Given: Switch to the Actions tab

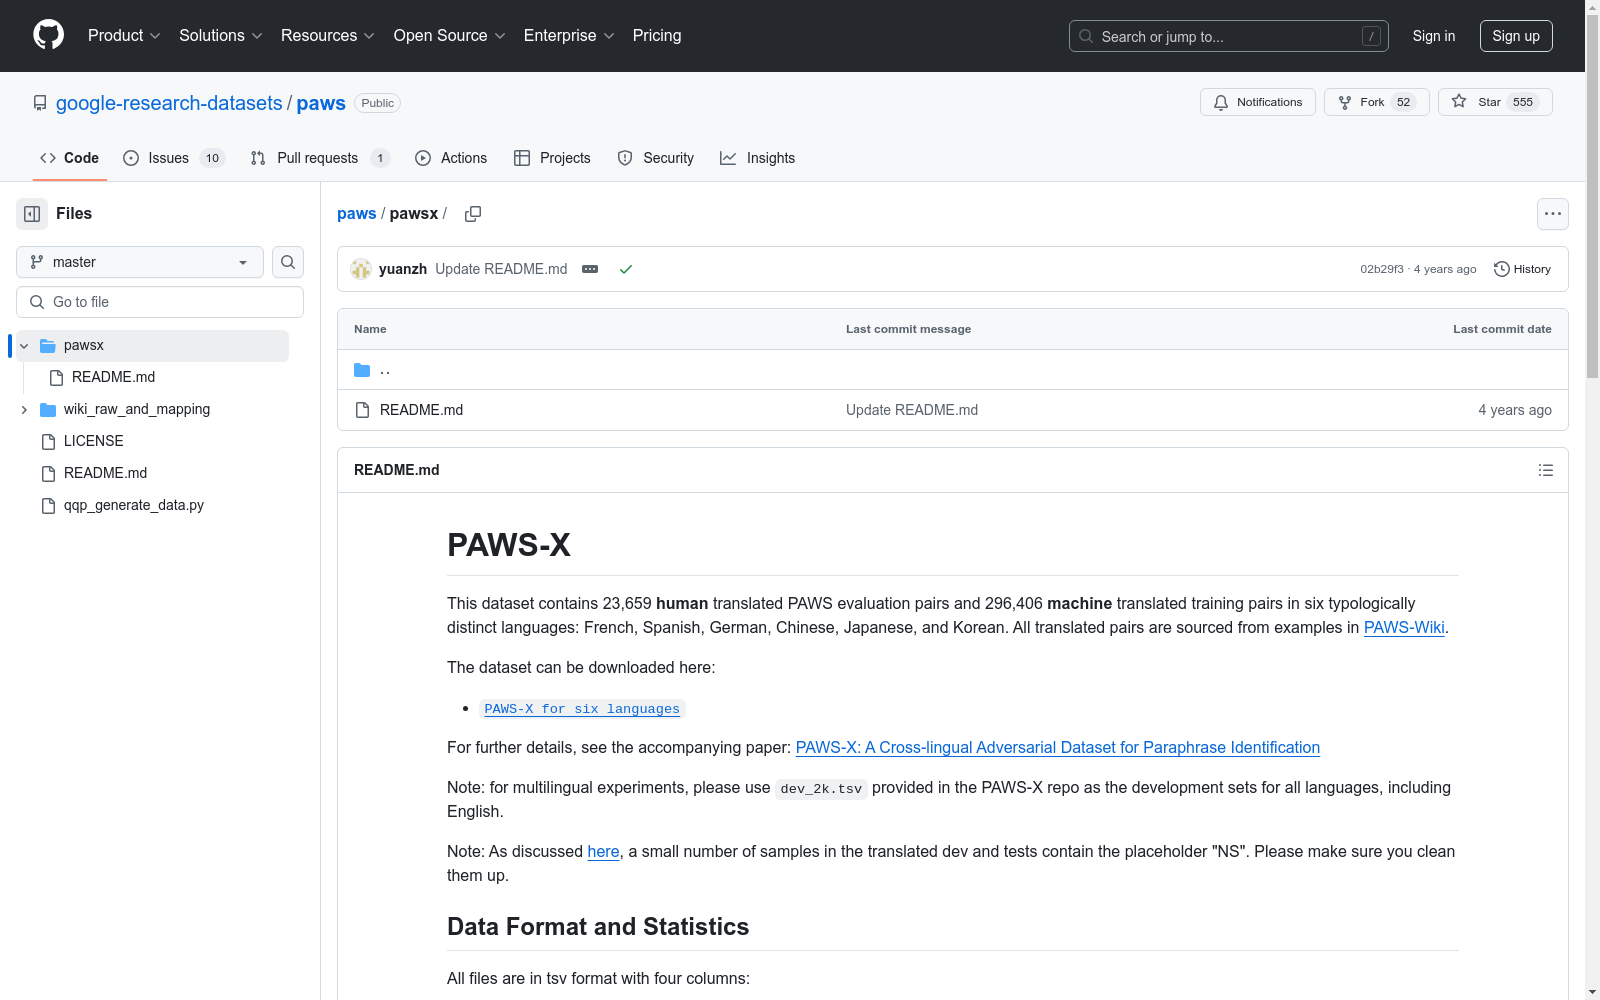Looking at the screenshot, I should pos(451,158).
